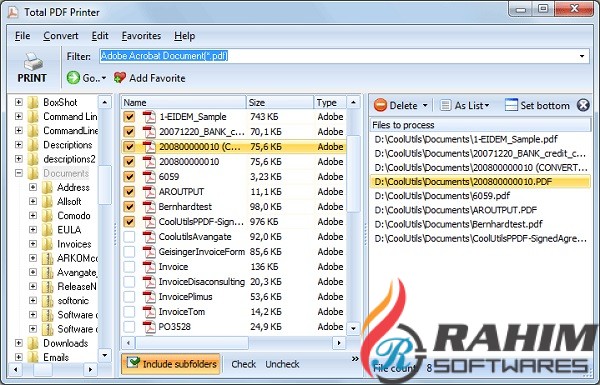
Task: Click the As List view icon
Action: click(445, 105)
